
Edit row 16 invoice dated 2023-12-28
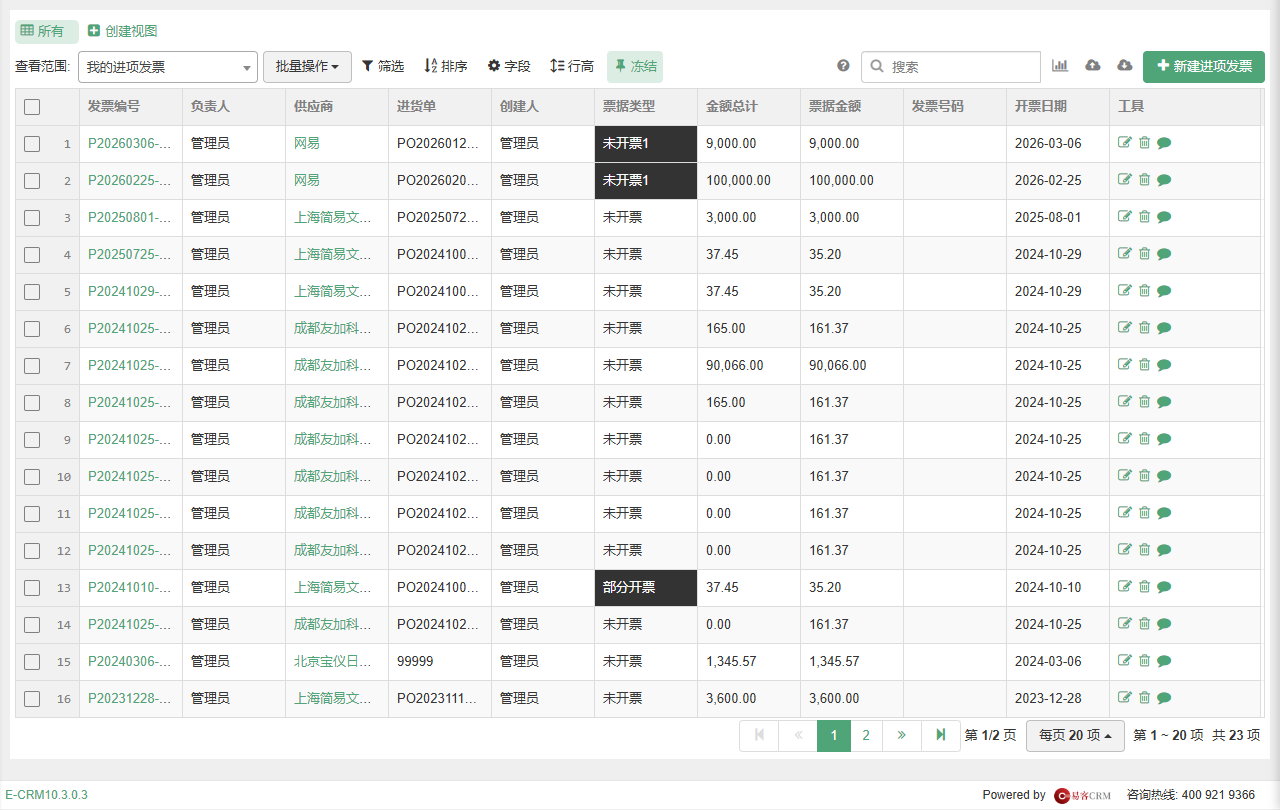pyautogui.click(x=1125, y=698)
